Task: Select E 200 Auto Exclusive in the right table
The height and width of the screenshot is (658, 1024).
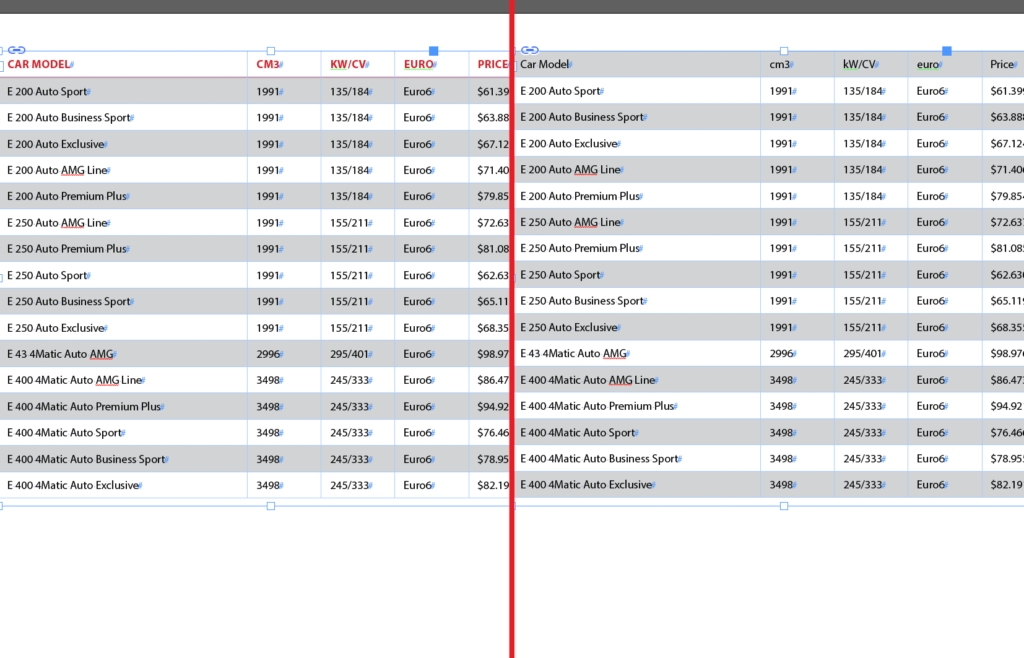Action: pos(569,144)
